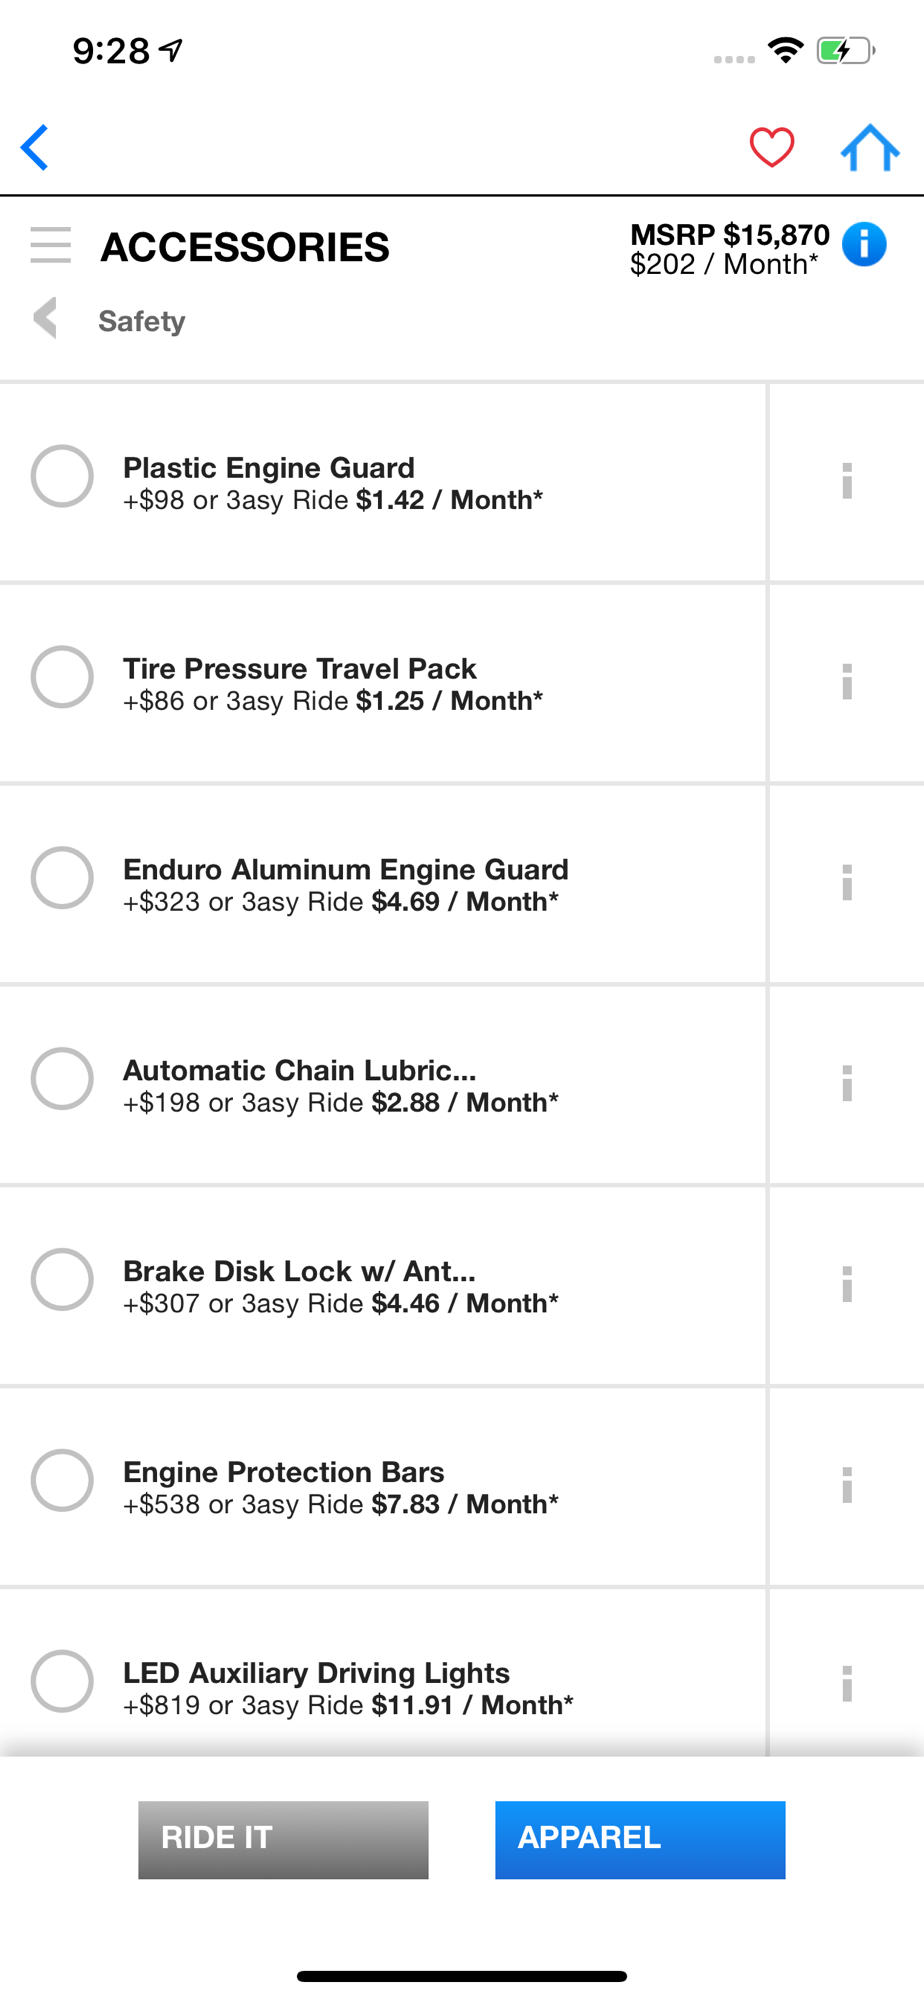Go to home via house icon
The image size is (924, 2000).
coord(869,148)
